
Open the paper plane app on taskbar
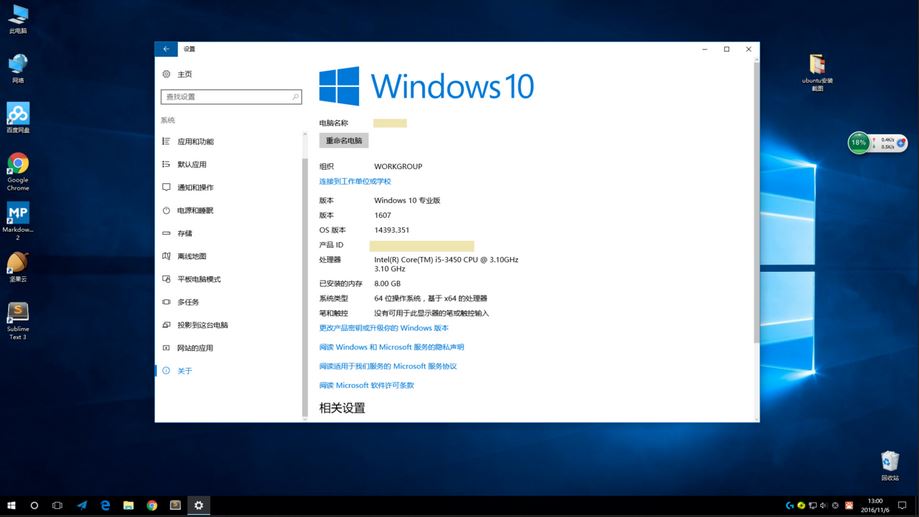click(81, 505)
